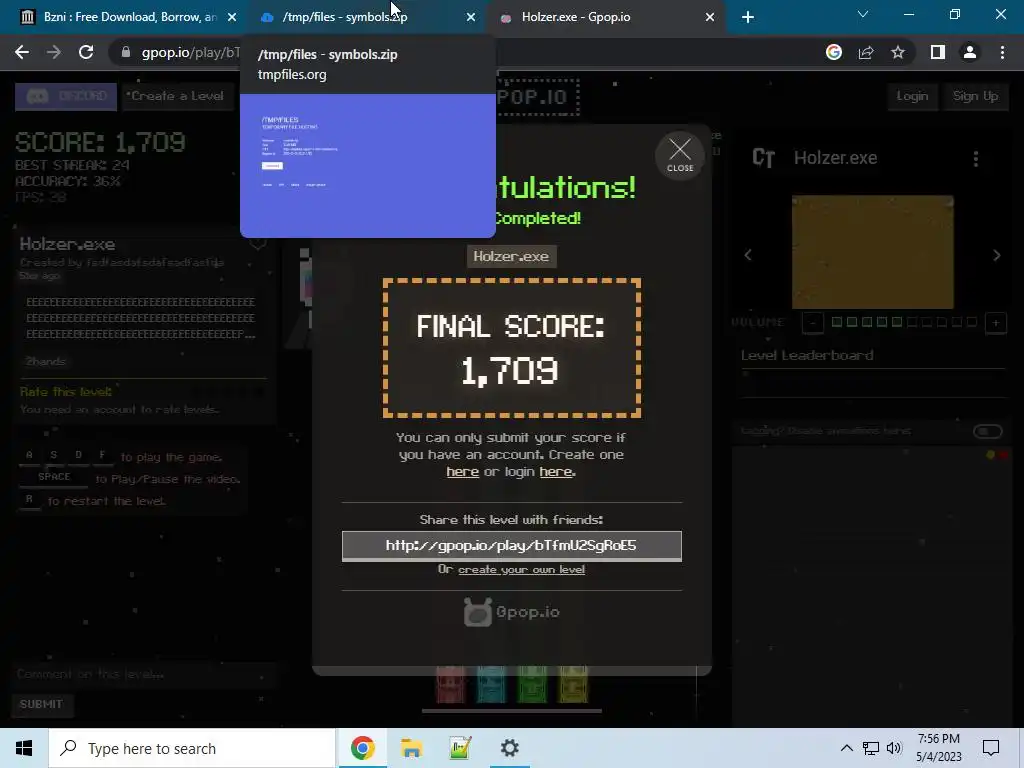Switch to the Holzer.exe - Gpop.io tab
1024x768 pixels.
click(x=606, y=17)
